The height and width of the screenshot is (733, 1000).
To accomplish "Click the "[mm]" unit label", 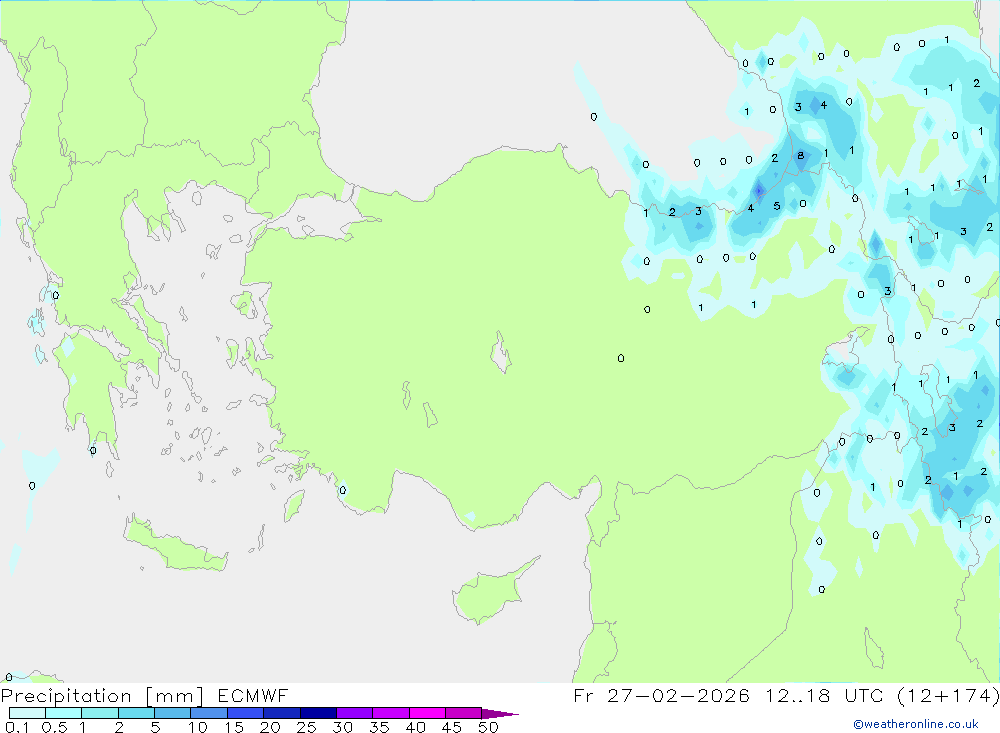I will coord(175,696).
